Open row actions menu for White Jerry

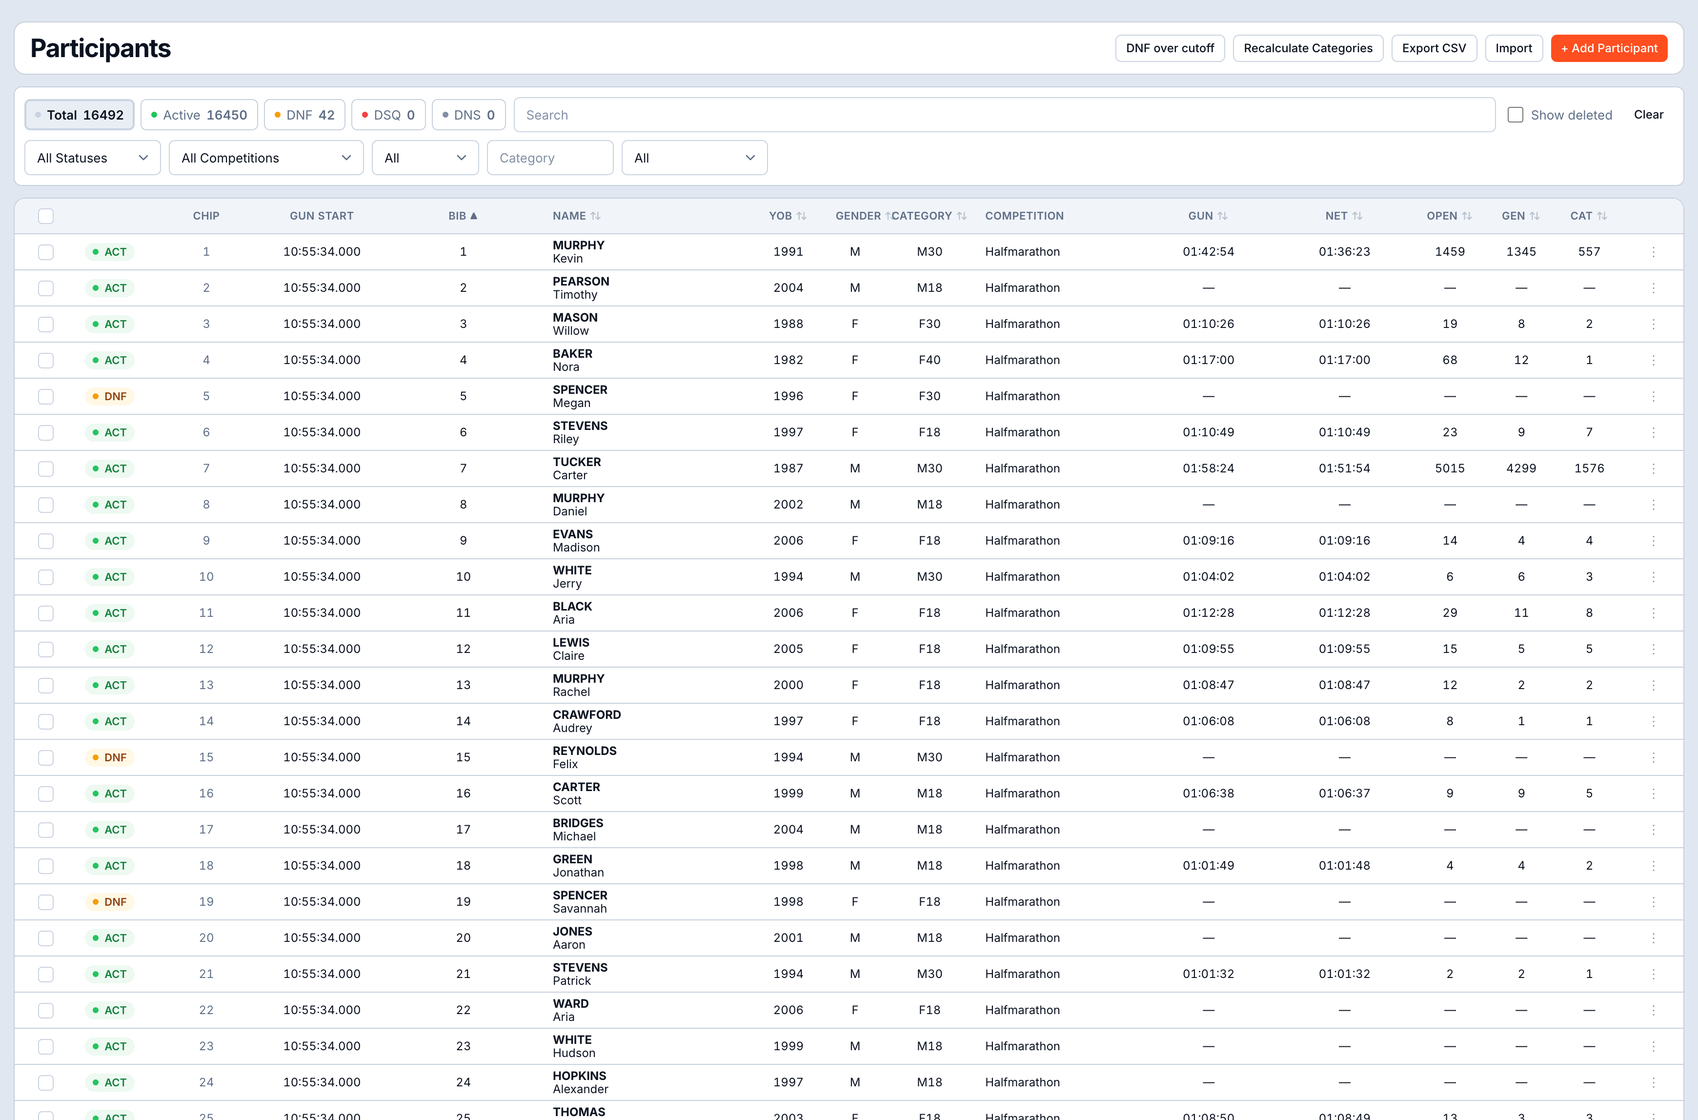1653,577
